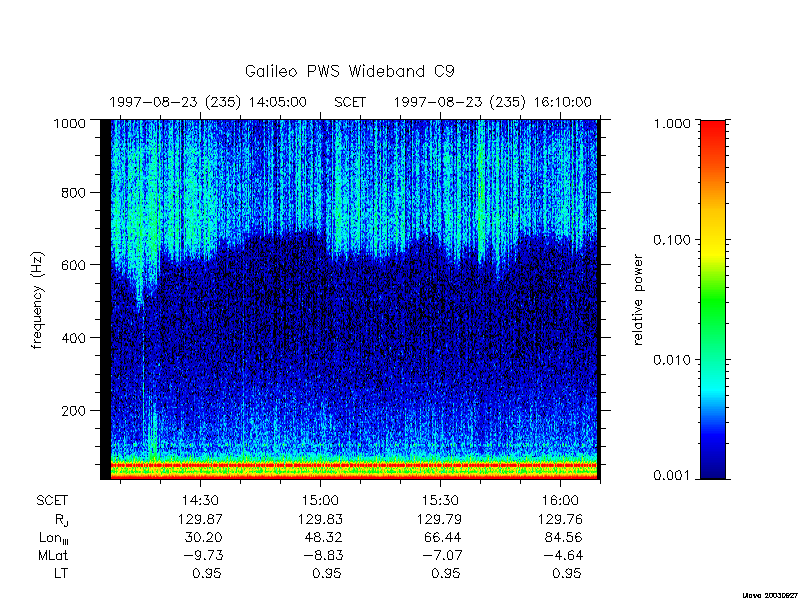Click the dark blue bottom of colorbar
Viewport: 800px width, 600px height.
click(713, 467)
